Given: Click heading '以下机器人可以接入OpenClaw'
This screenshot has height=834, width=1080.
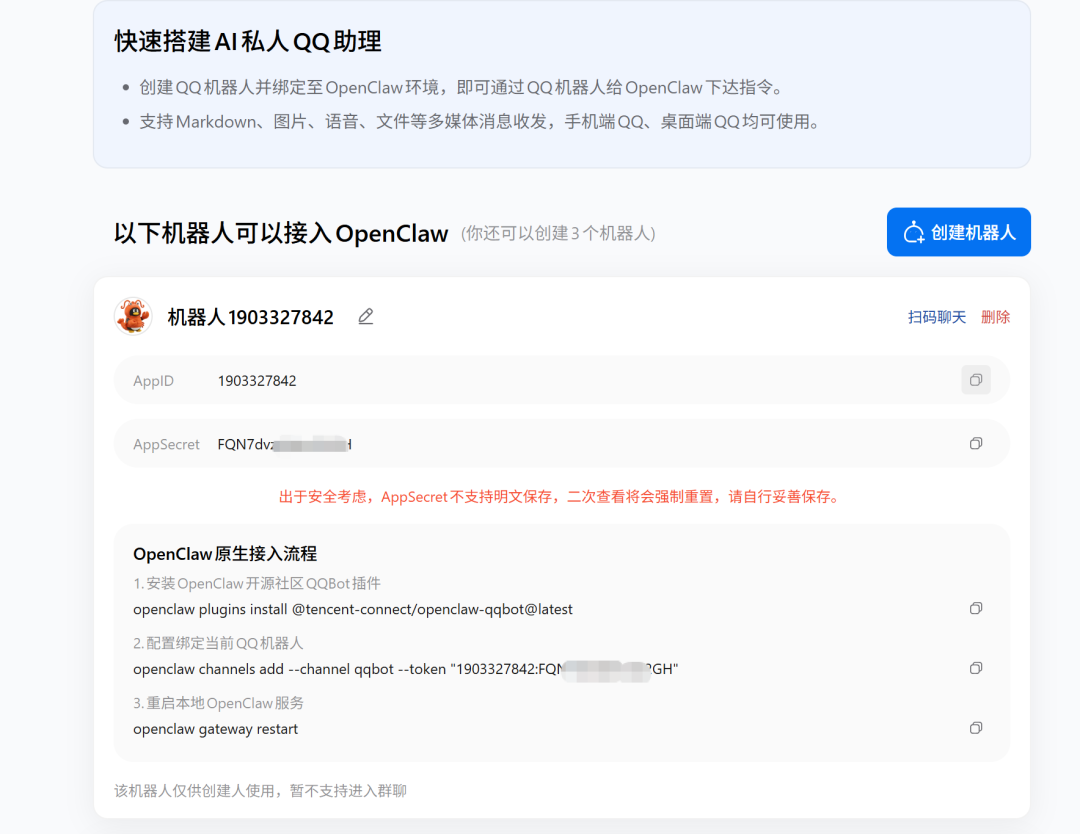Looking at the screenshot, I should click(281, 233).
